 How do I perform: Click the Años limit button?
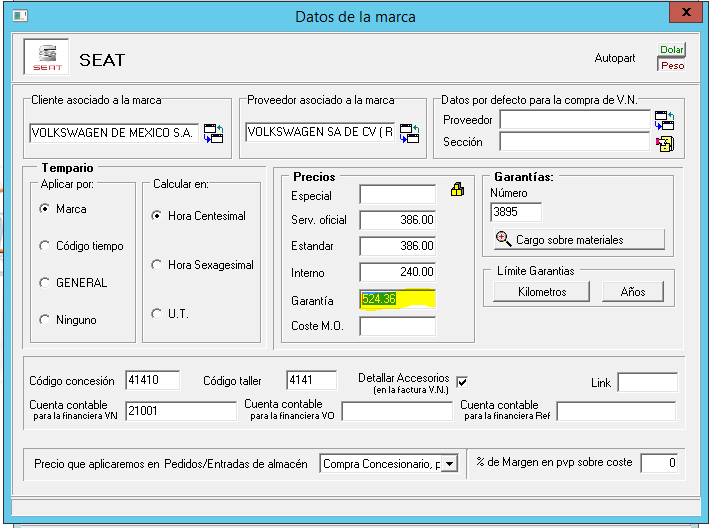click(x=633, y=291)
